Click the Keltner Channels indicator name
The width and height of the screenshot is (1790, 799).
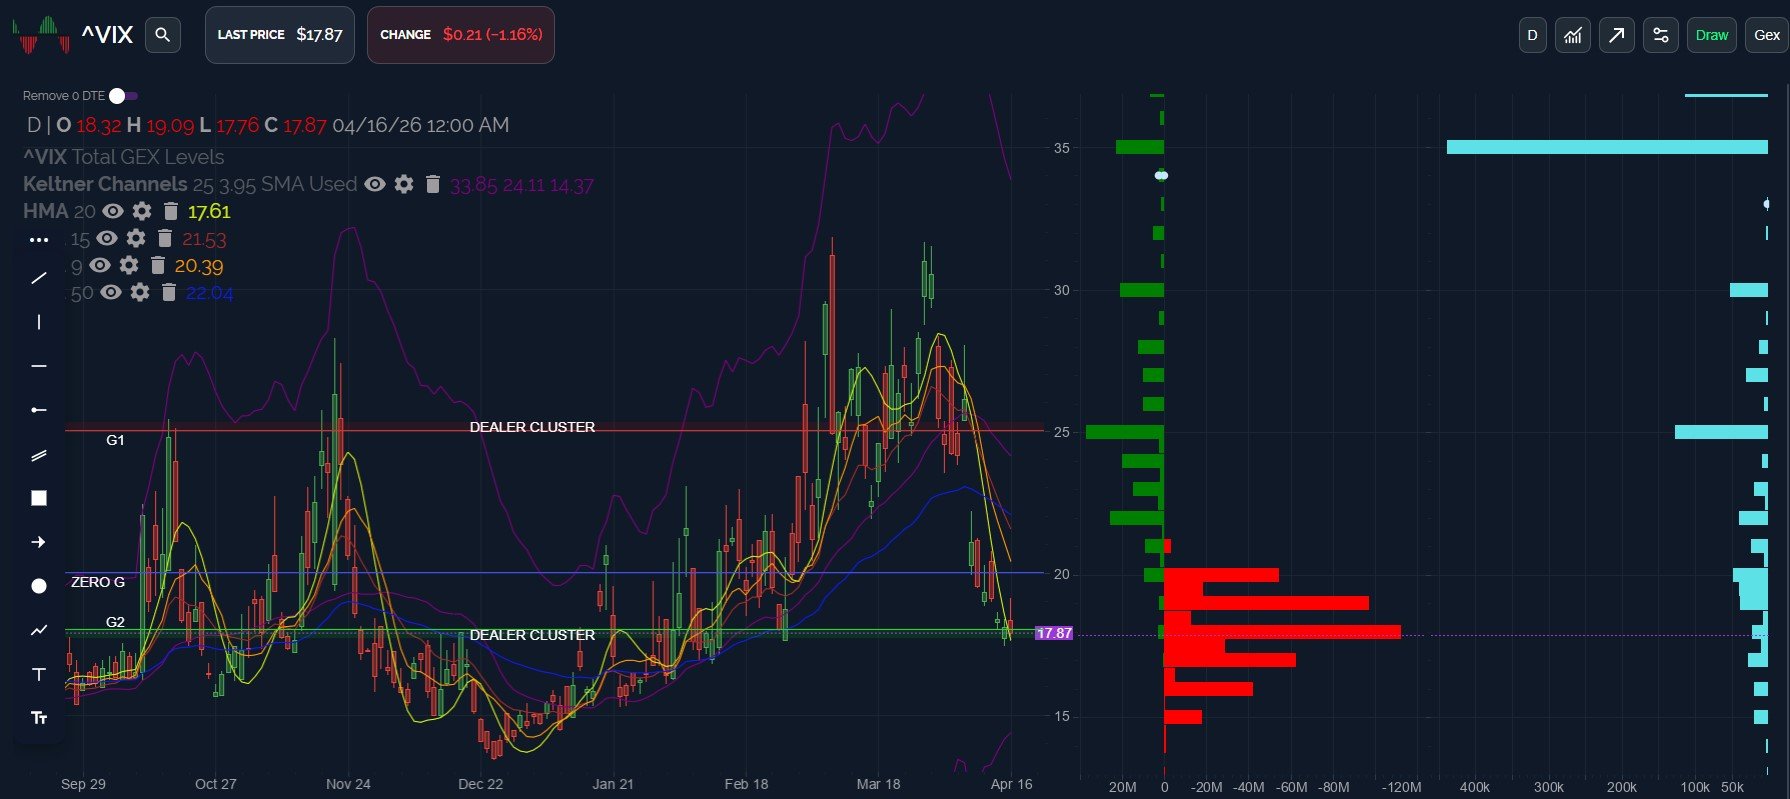[105, 184]
